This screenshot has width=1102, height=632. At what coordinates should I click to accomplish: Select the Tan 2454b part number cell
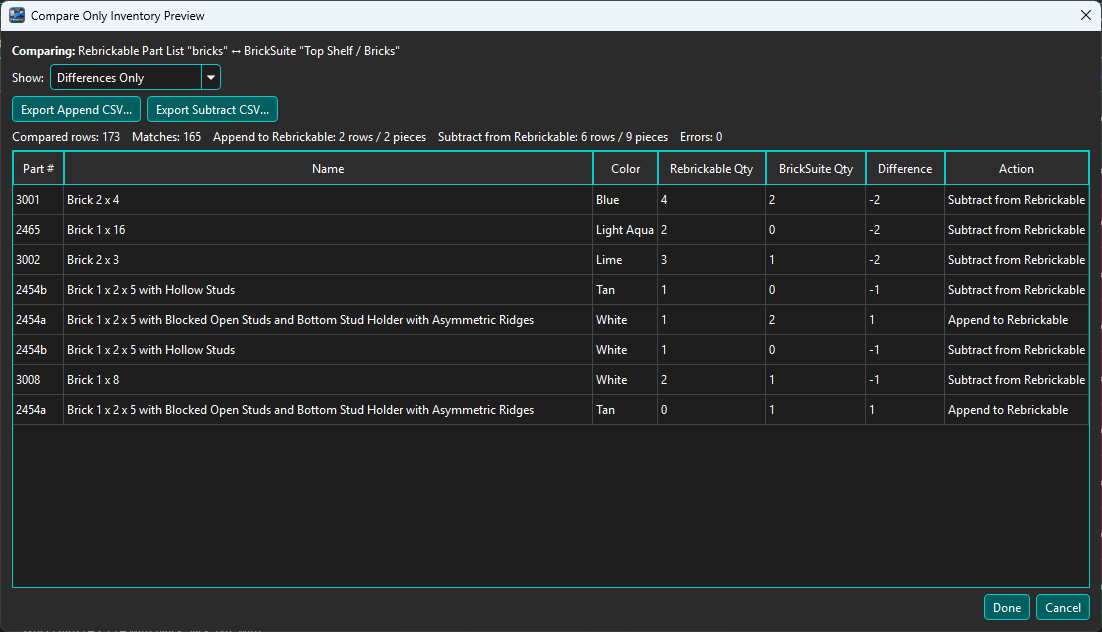[39, 290]
